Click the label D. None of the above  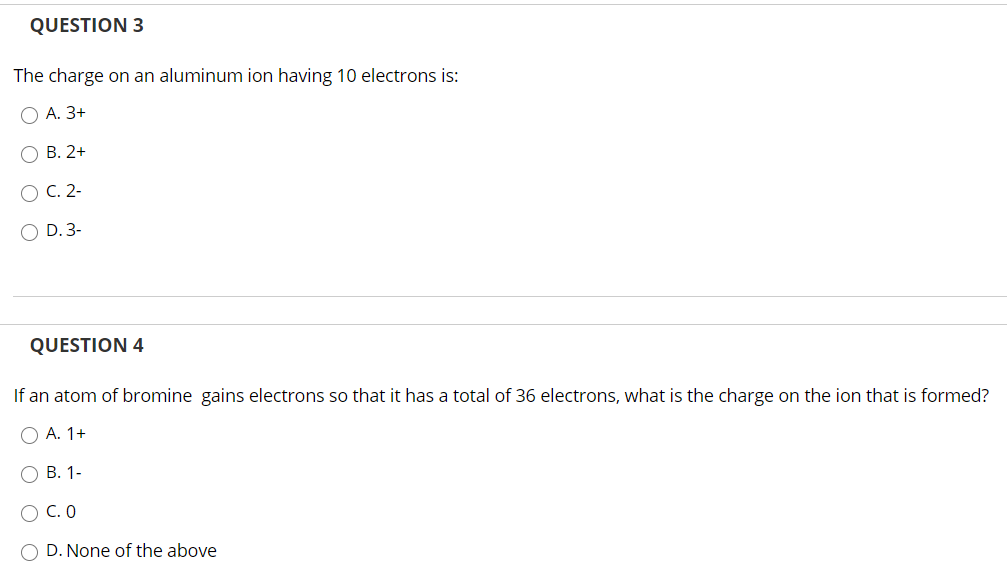tap(131, 550)
